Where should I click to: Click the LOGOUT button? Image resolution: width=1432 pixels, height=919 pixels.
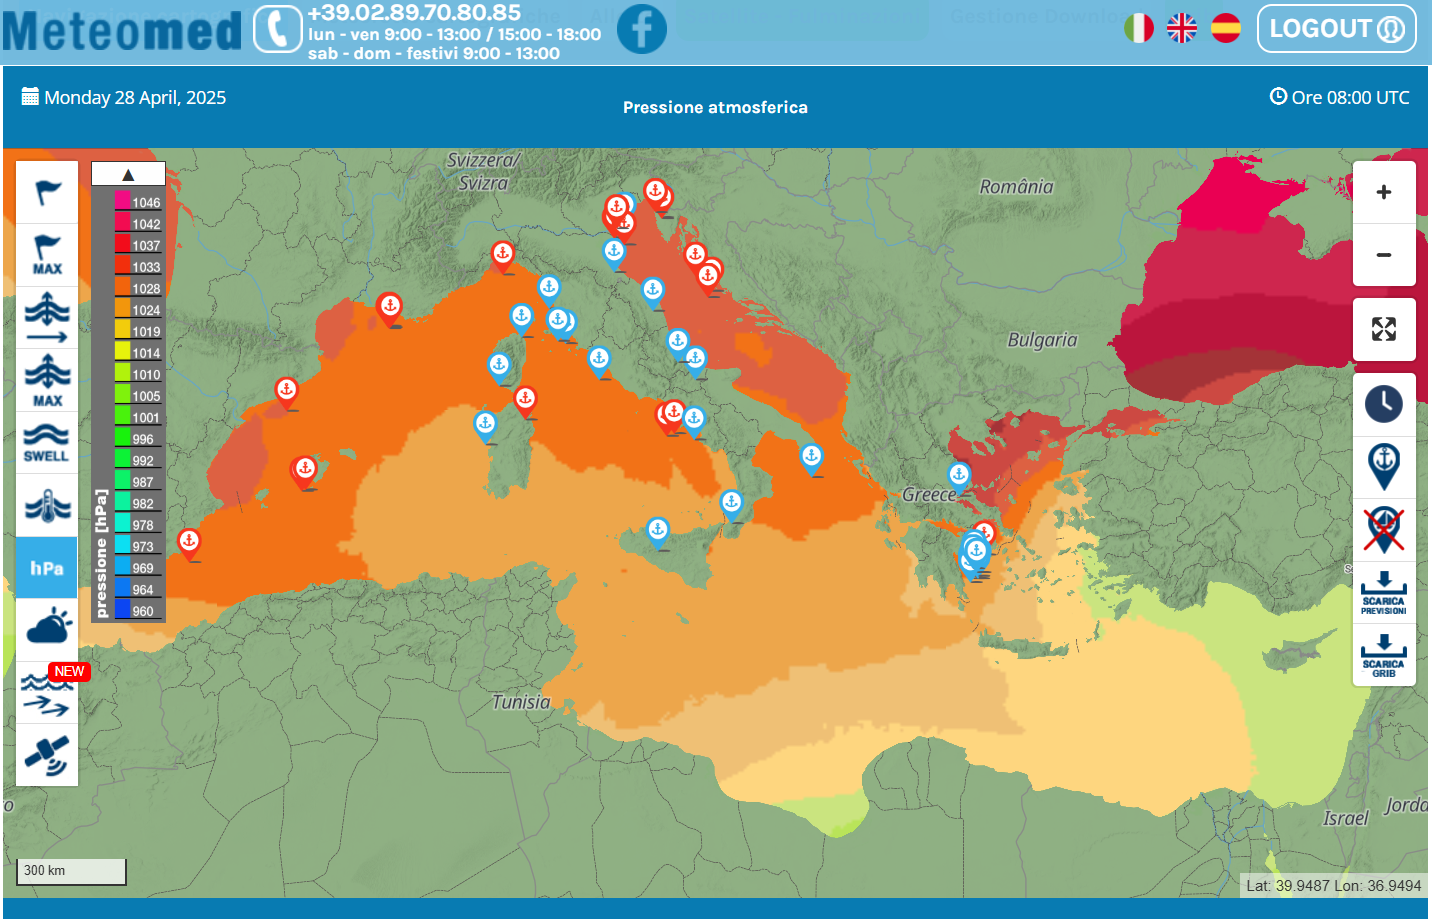coord(1336,29)
